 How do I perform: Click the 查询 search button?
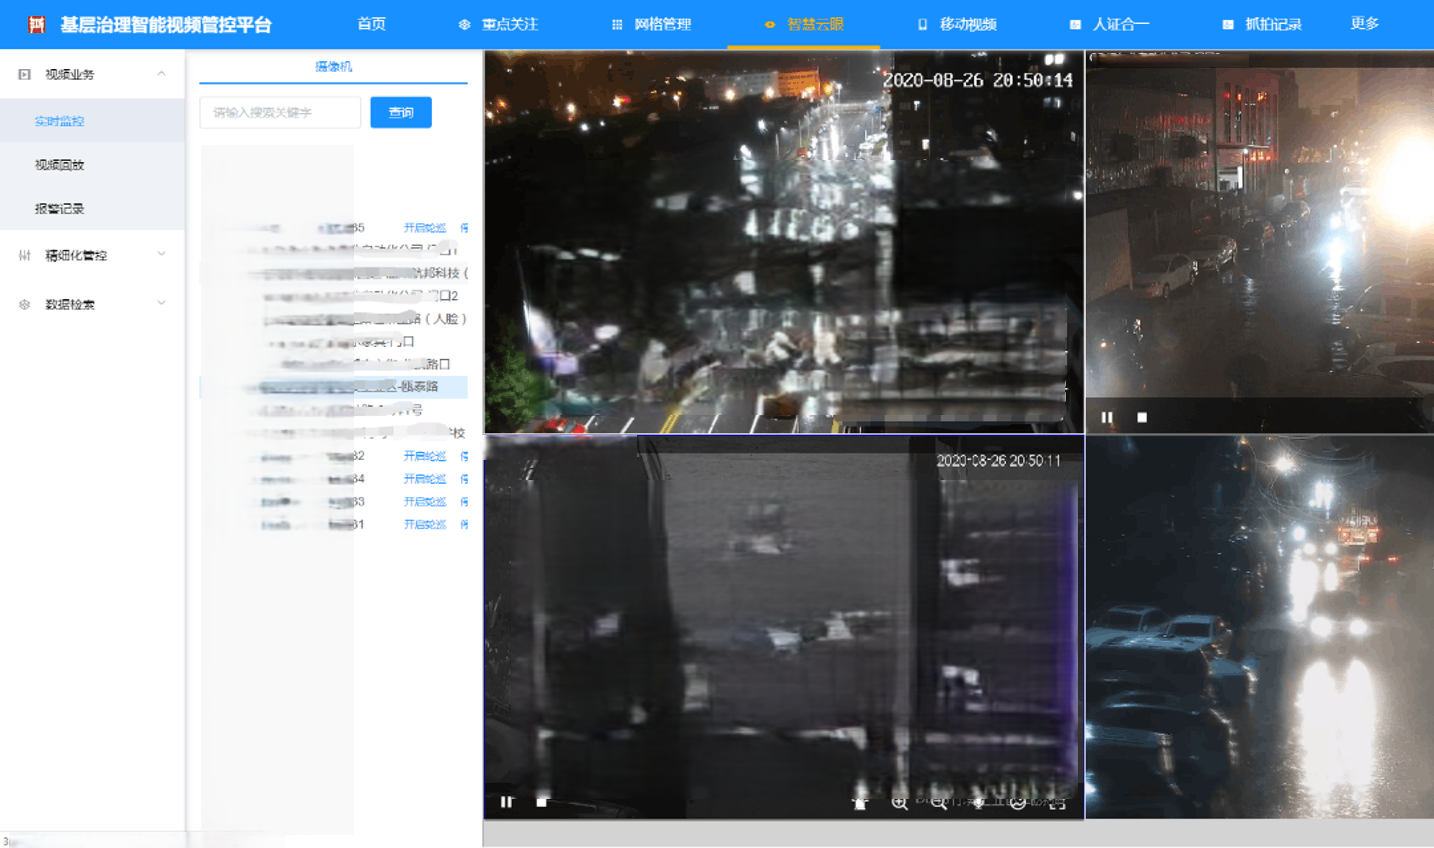[401, 113]
